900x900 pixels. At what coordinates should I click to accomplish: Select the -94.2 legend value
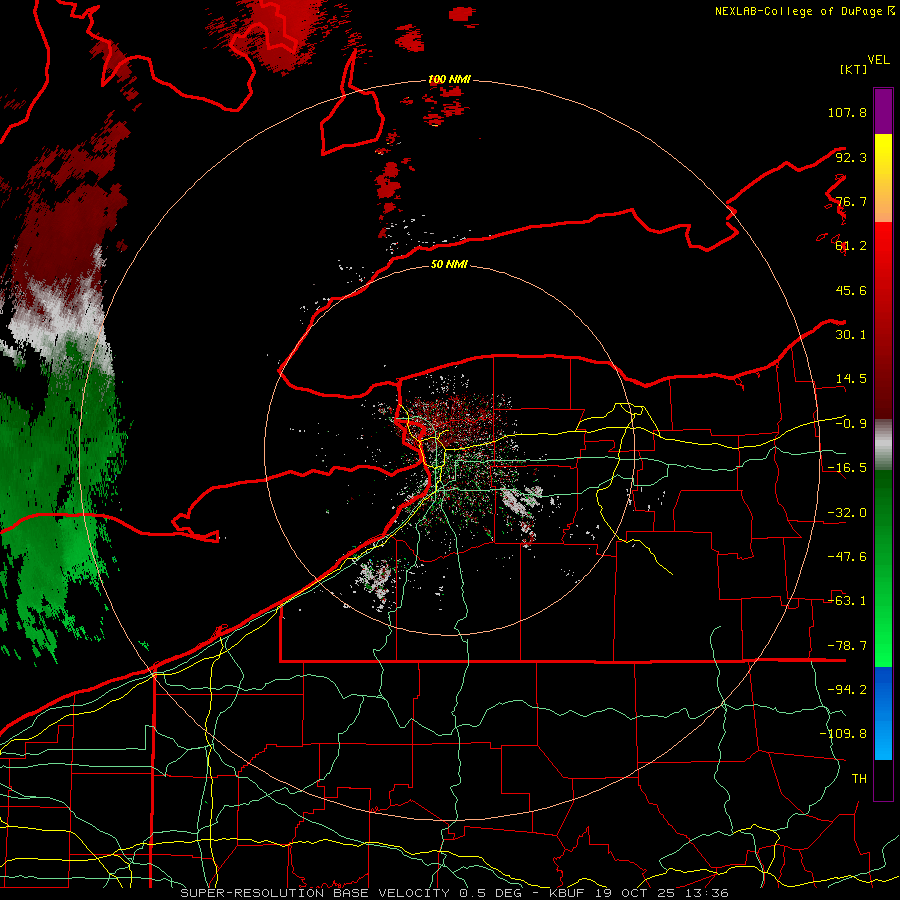[x=847, y=689]
